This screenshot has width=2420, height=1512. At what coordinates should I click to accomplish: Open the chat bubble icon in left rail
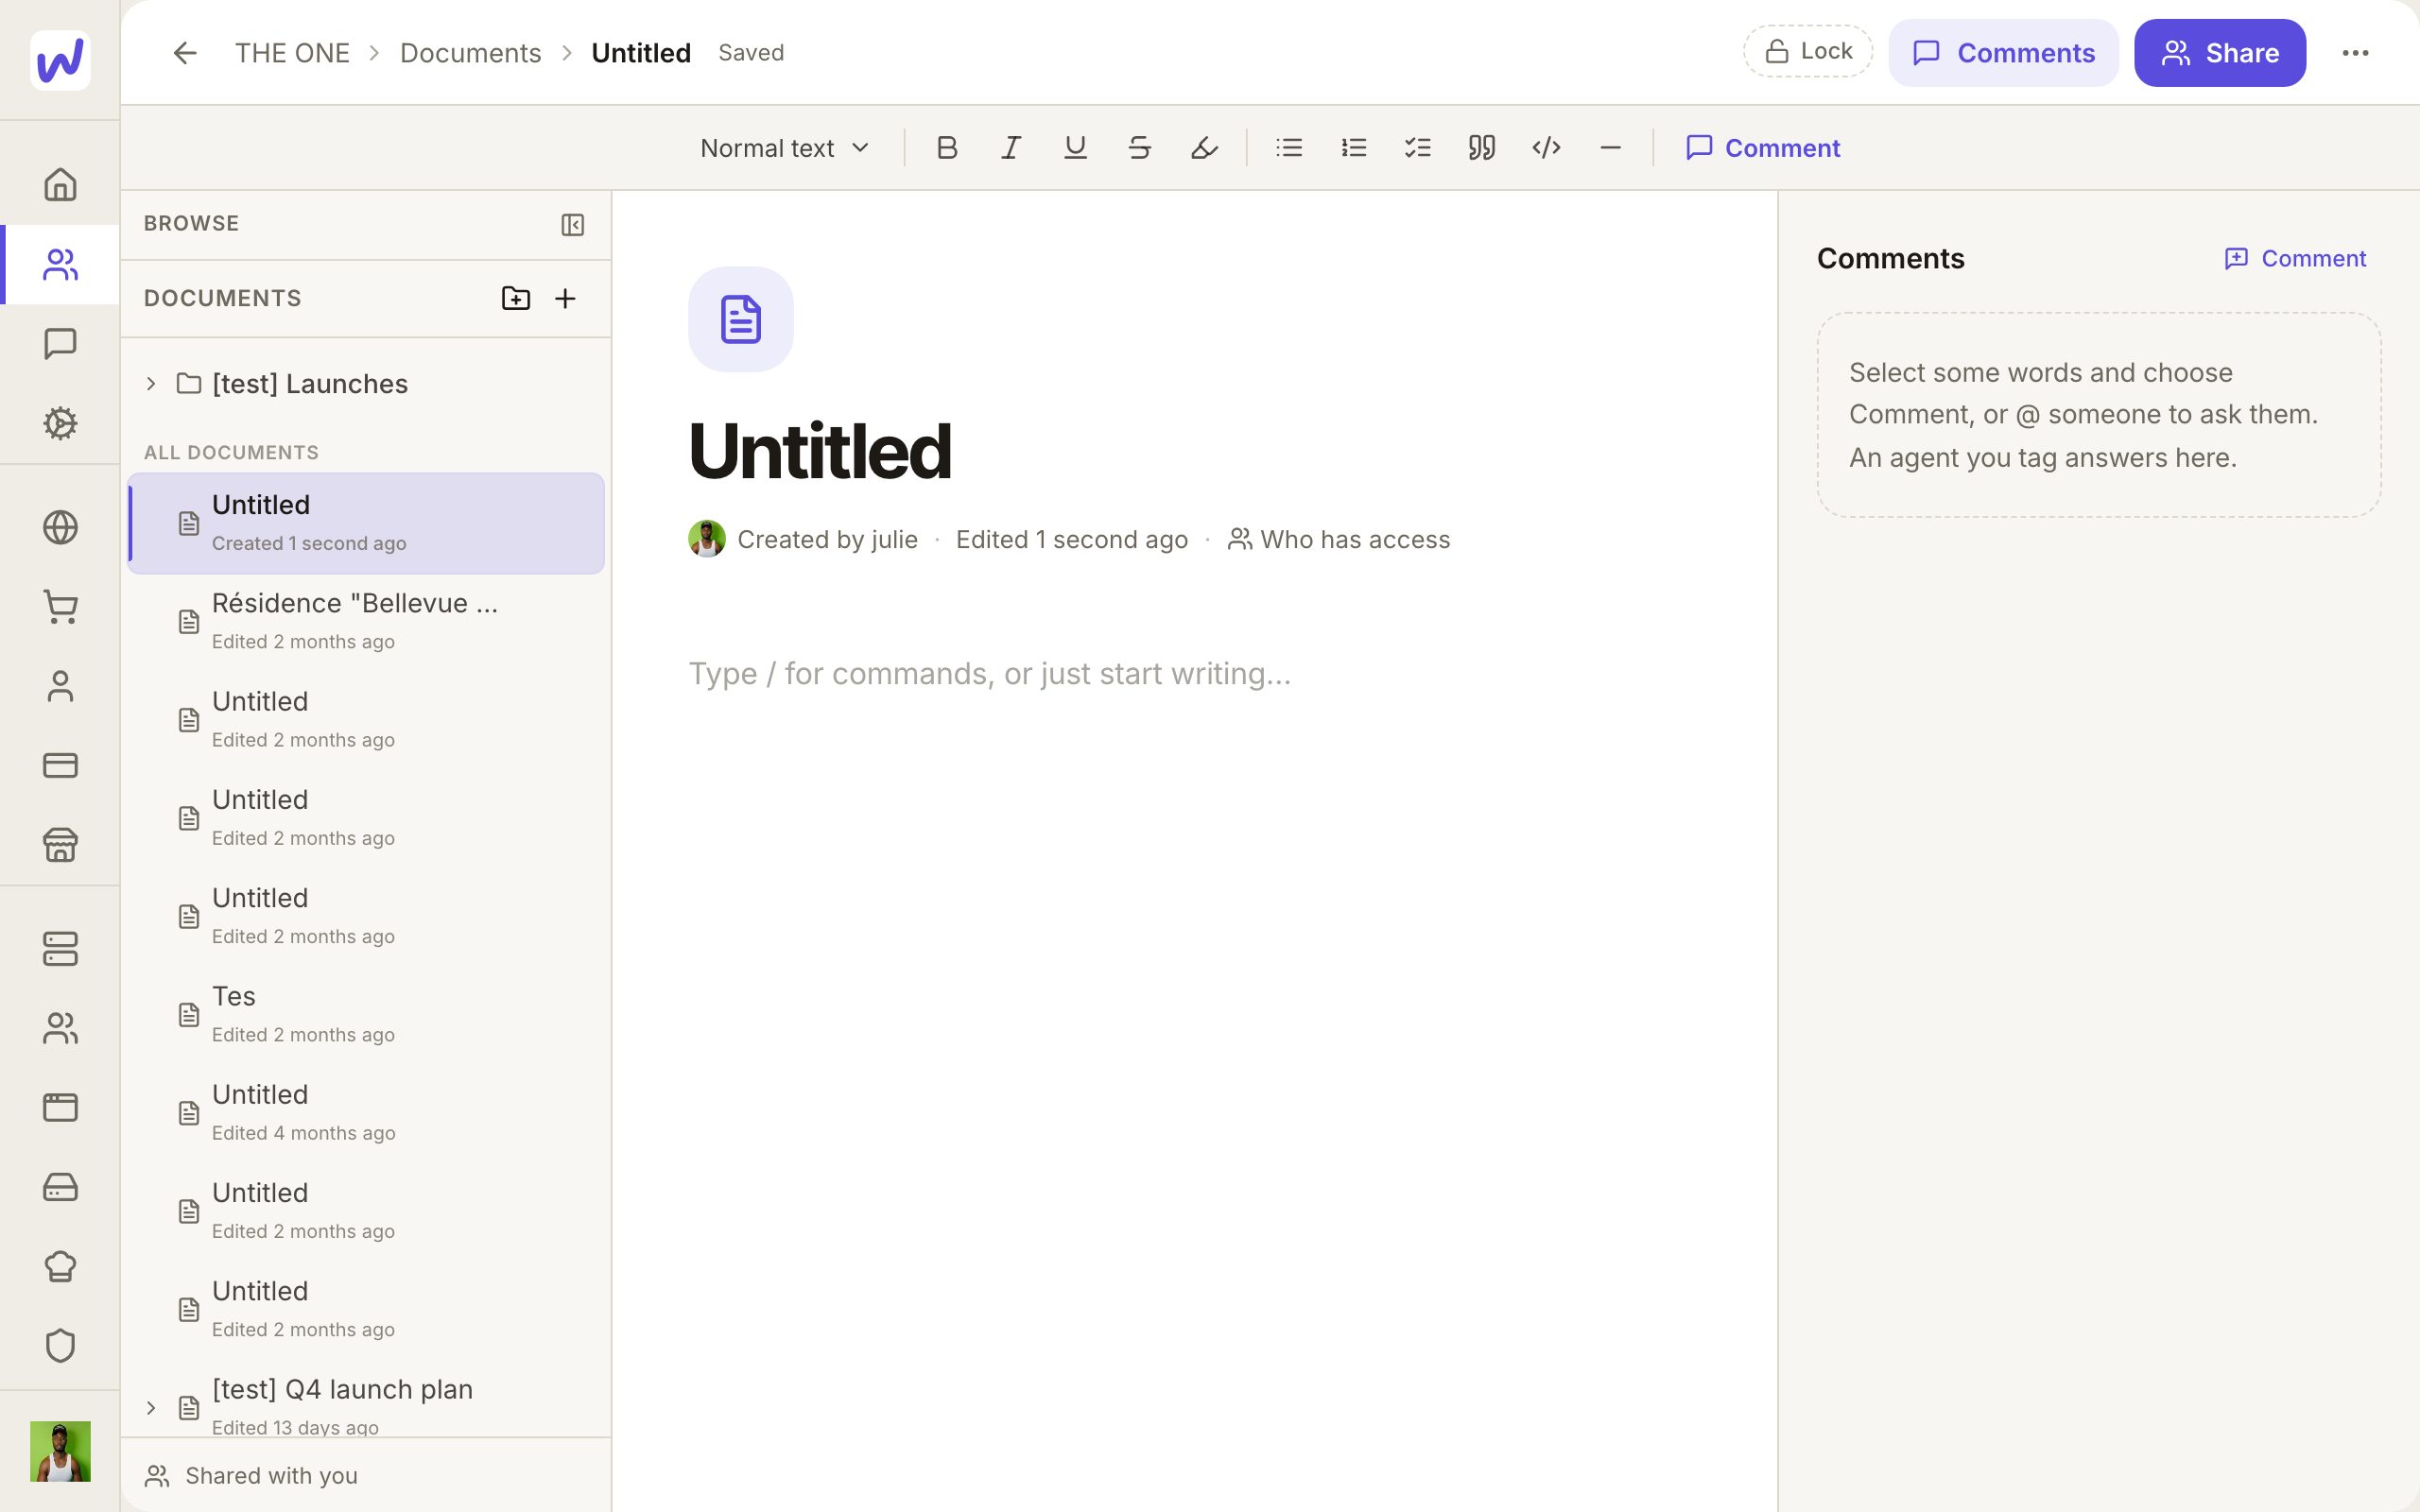coord(60,343)
